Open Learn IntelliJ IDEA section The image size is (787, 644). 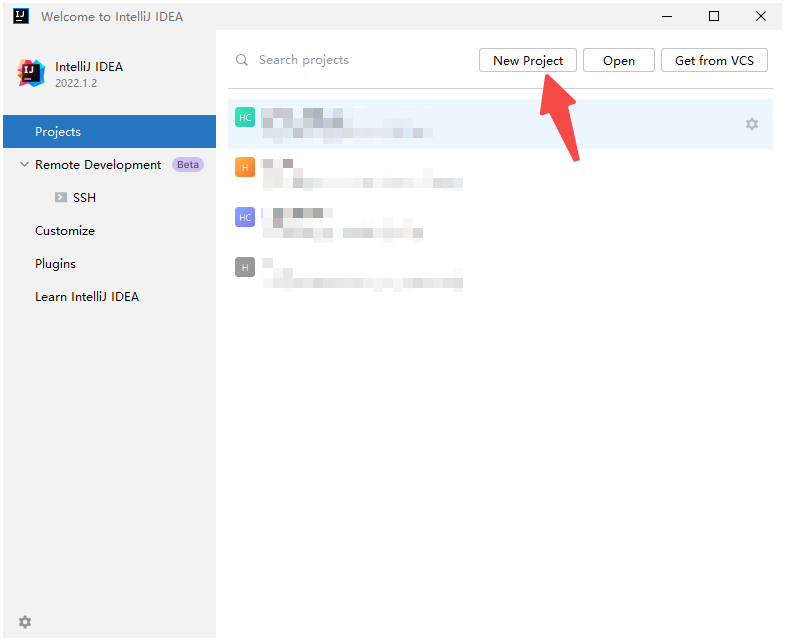click(87, 297)
